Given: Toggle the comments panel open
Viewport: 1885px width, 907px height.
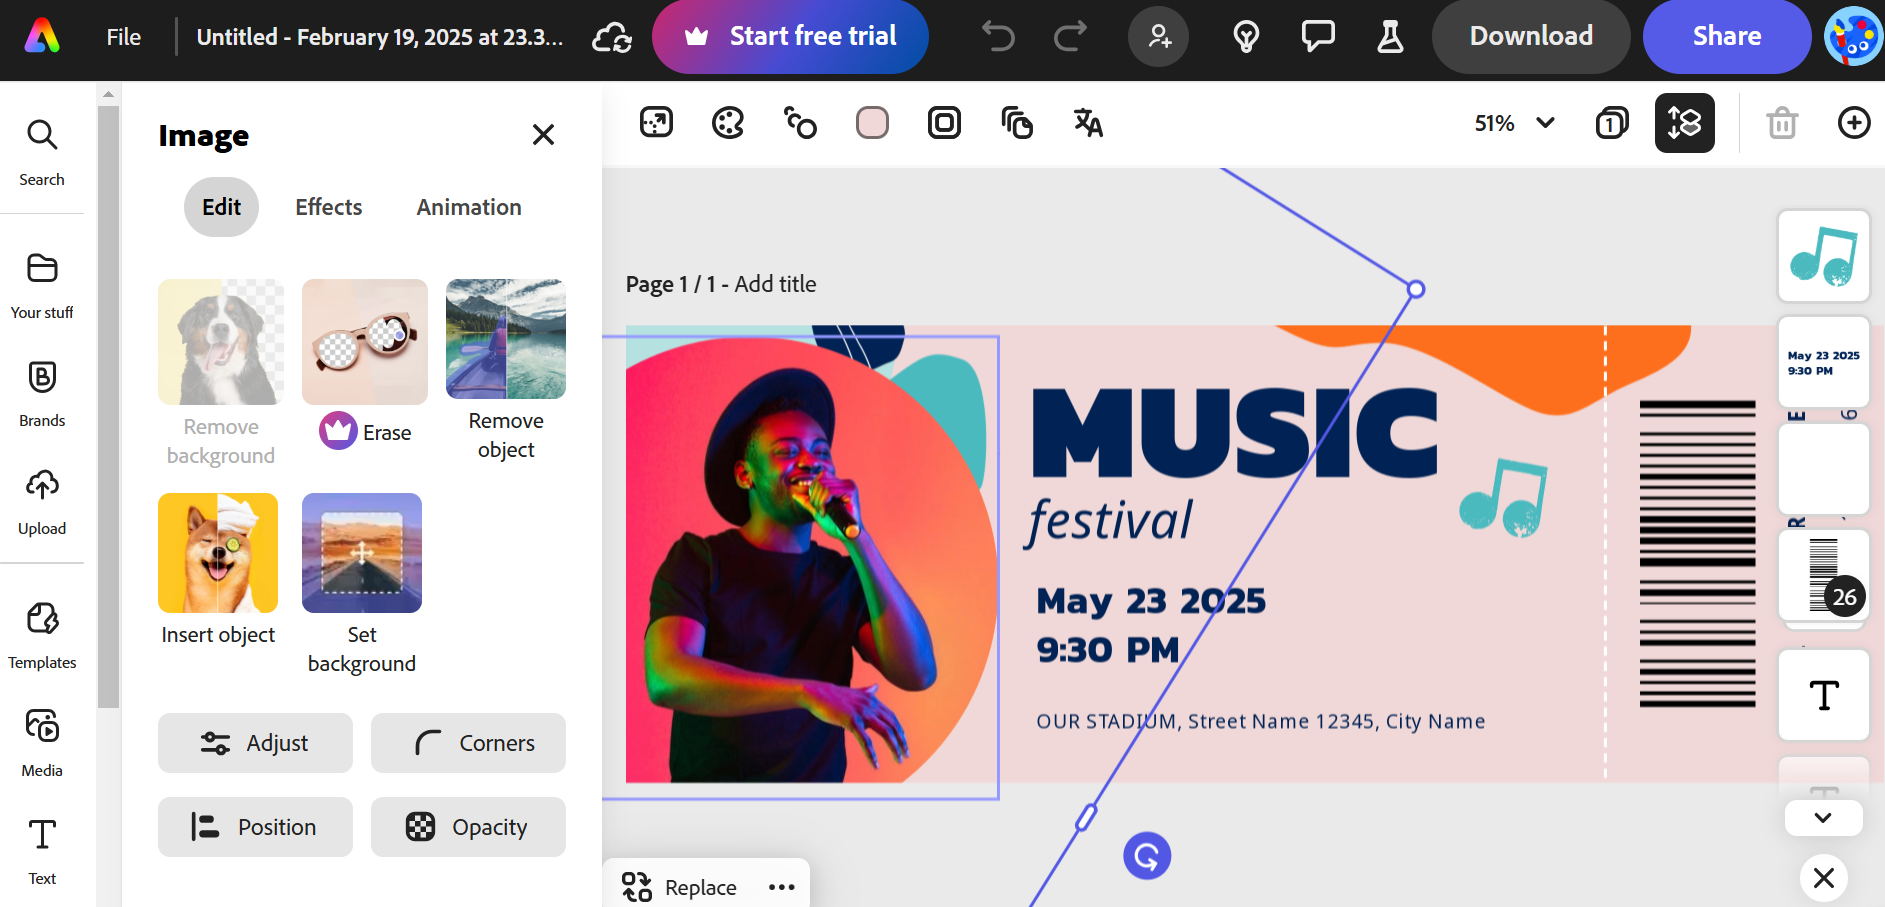Looking at the screenshot, I should (x=1317, y=36).
